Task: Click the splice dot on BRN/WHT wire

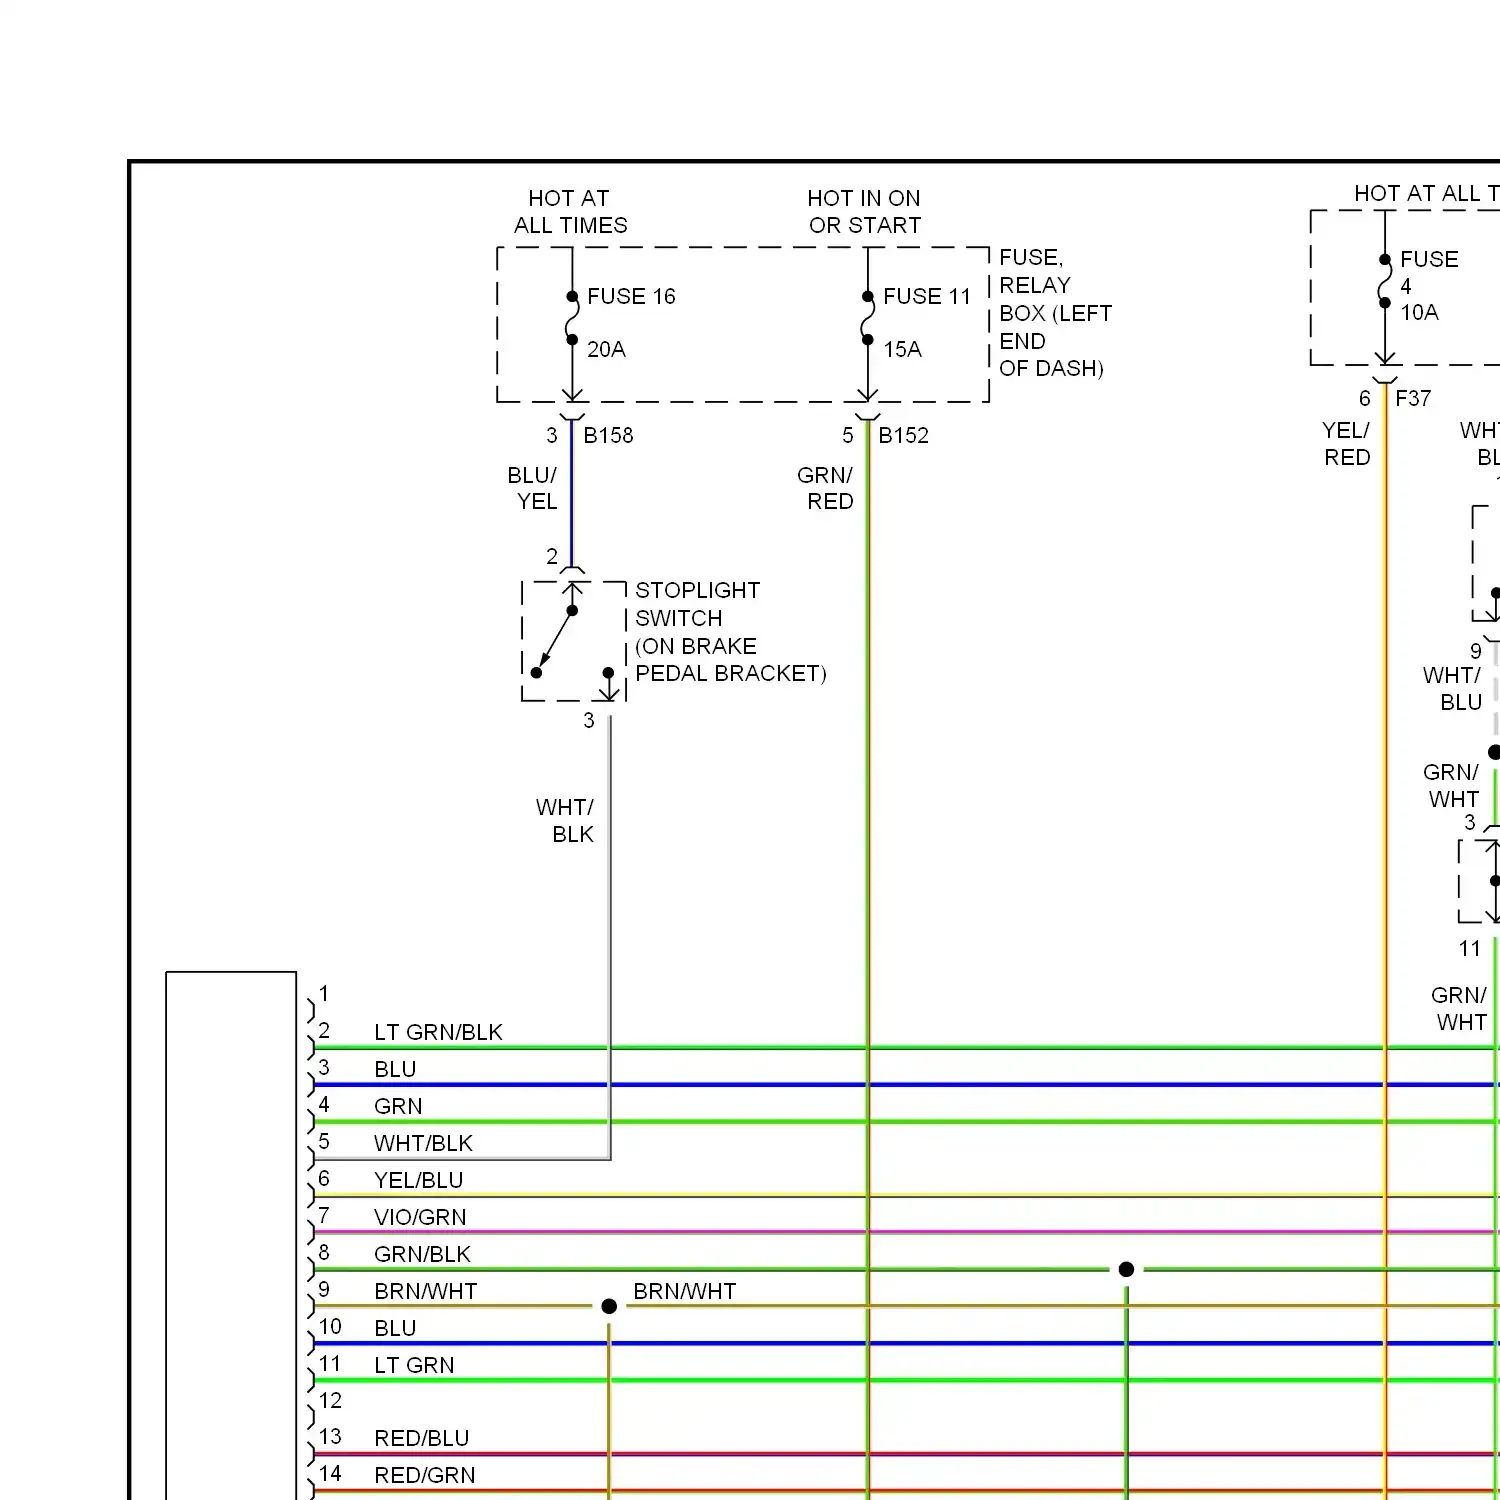Action: (609, 1307)
